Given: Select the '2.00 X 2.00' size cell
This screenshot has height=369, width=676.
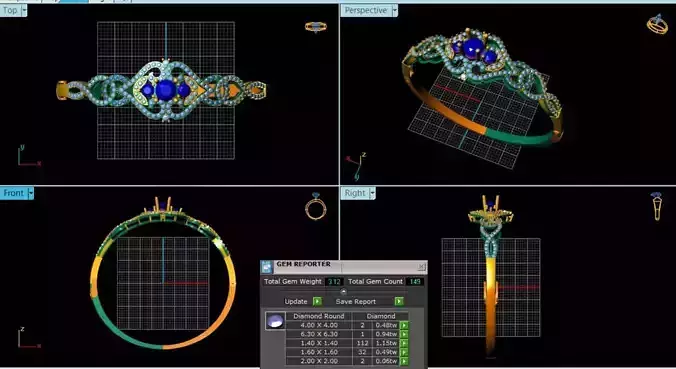Looking at the screenshot, I should pos(319,361).
